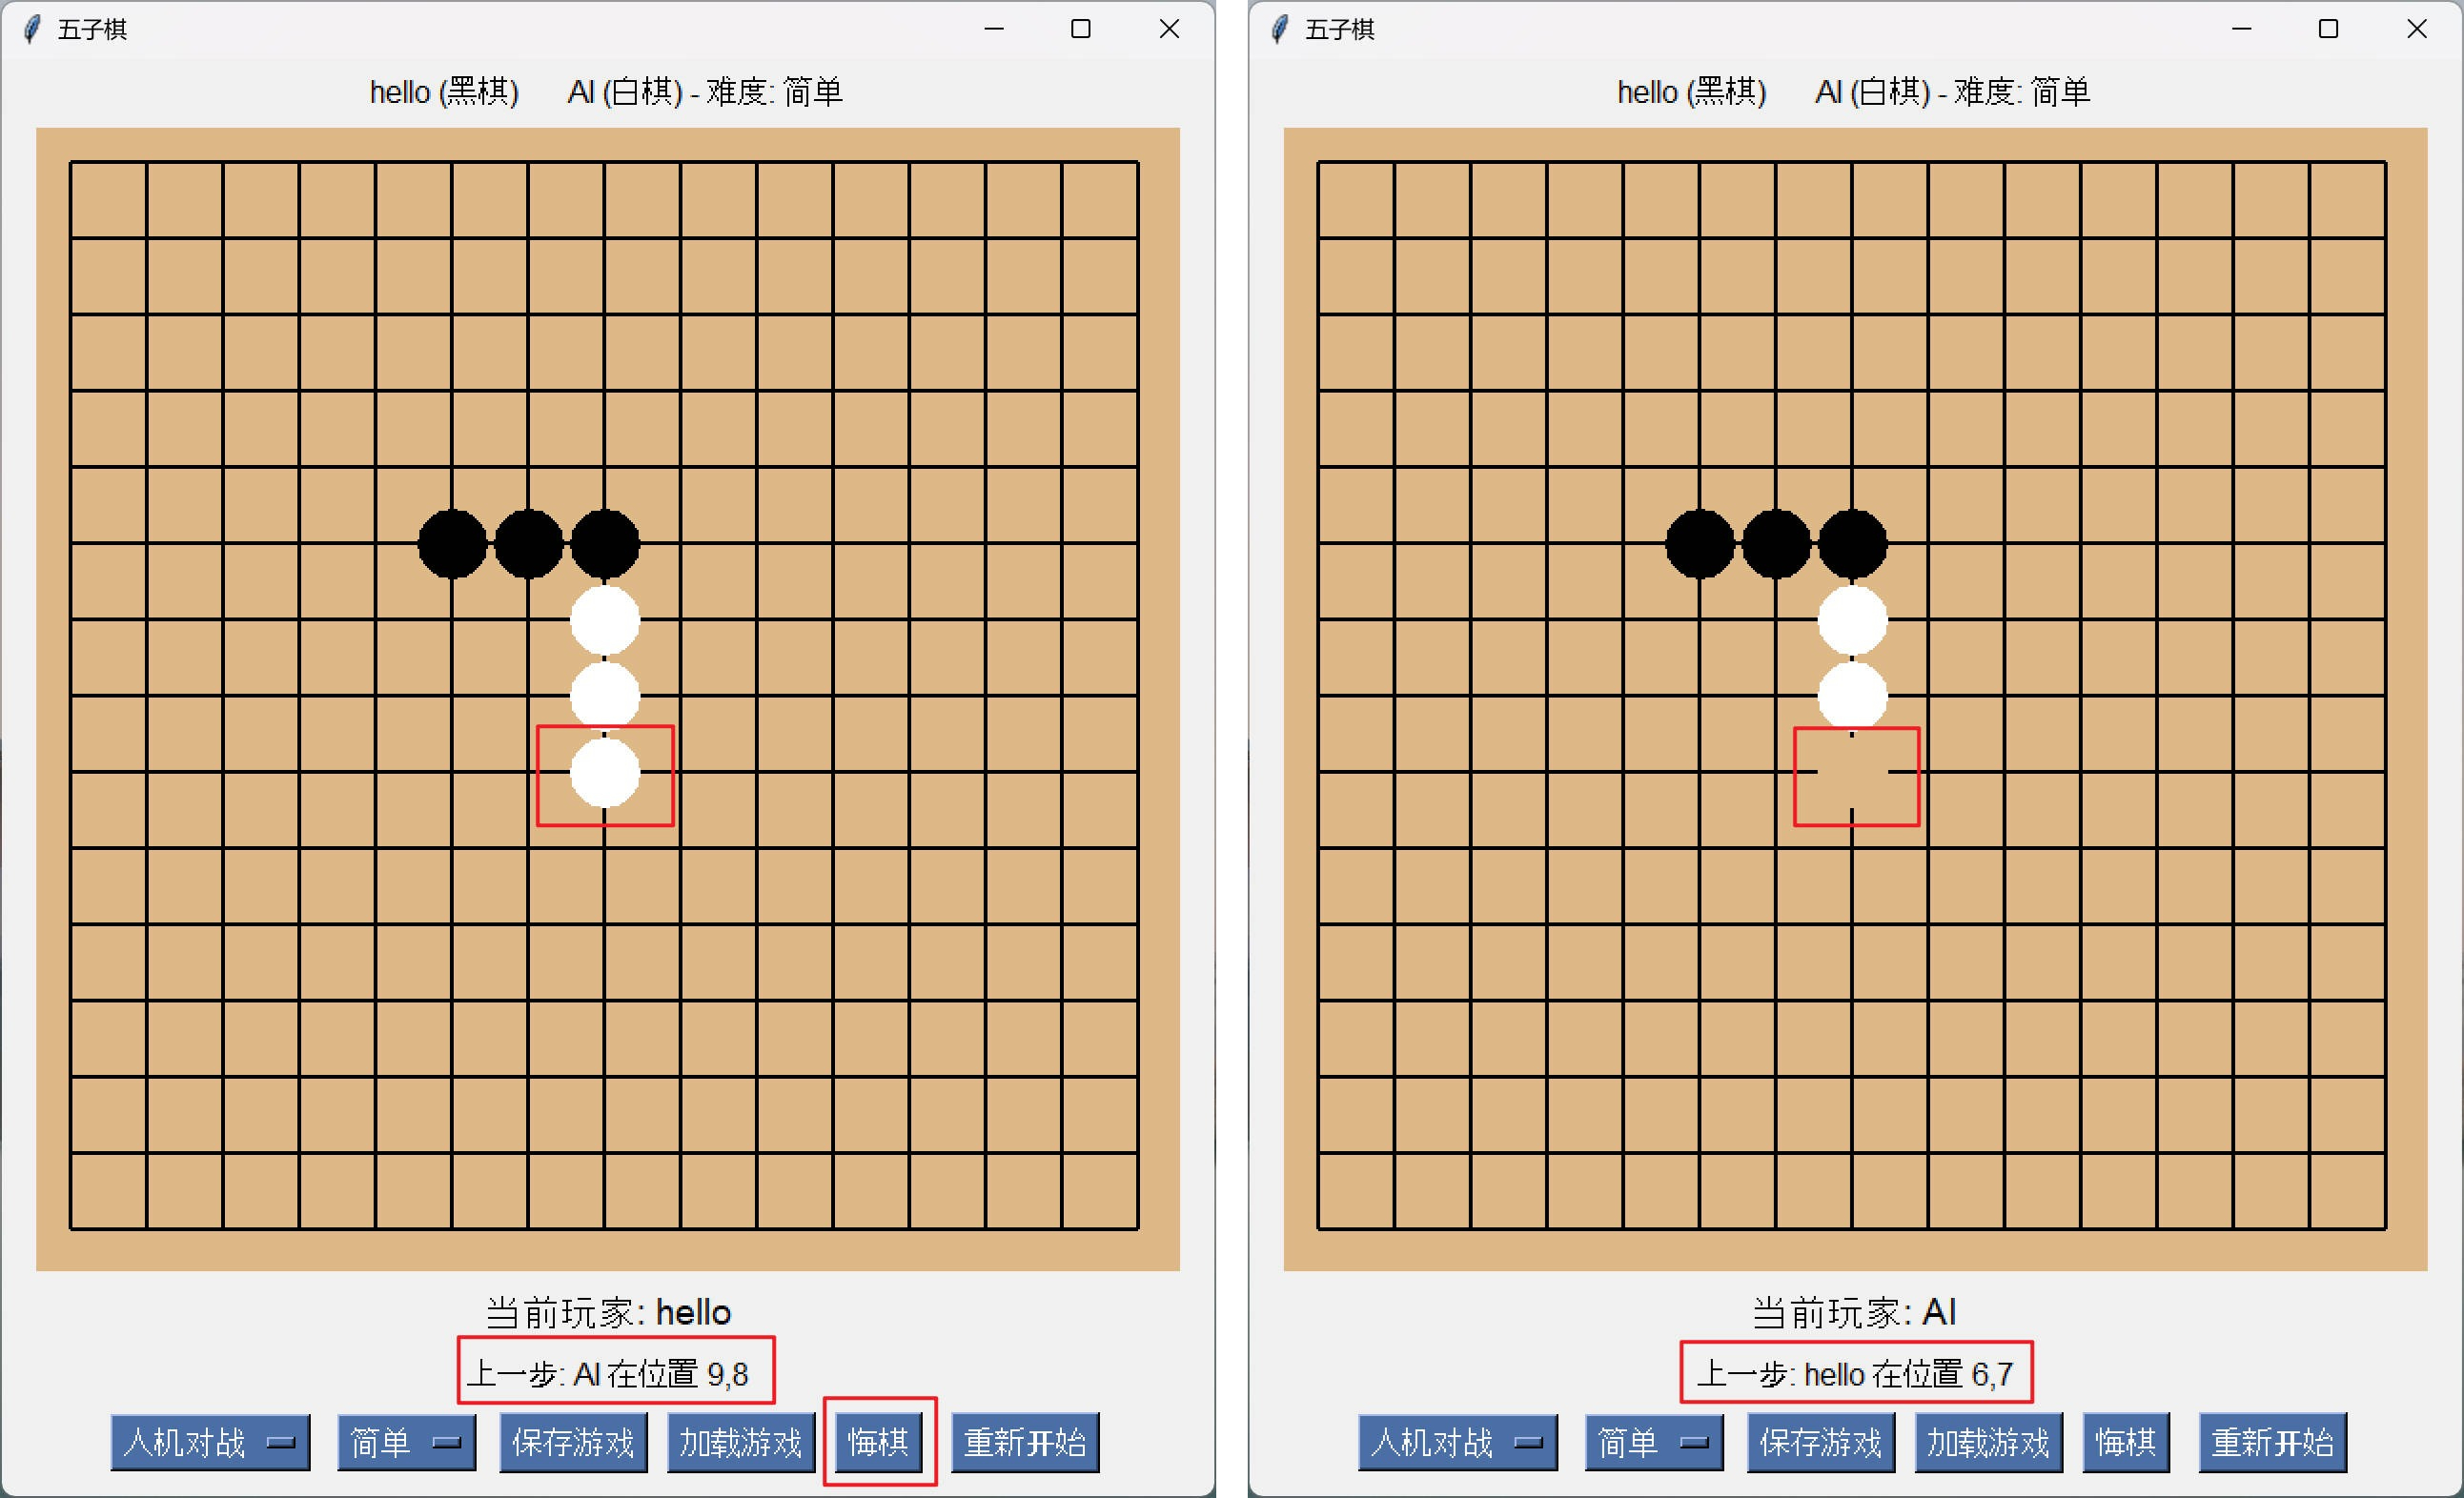The width and height of the screenshot is (2464, 1498).
Task: Expand 简单 difficulty dropdown in right window
Action: pyautogui.click(x=1654, y=1442)
